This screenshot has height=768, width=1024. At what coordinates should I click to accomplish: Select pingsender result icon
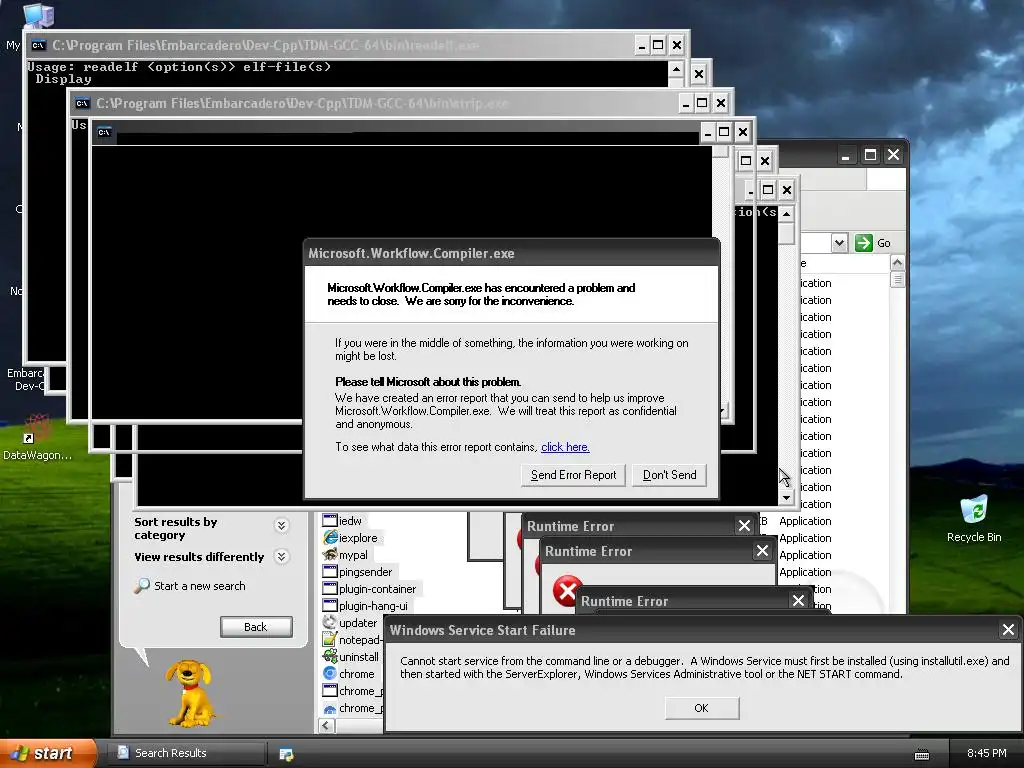coord(330,571)
